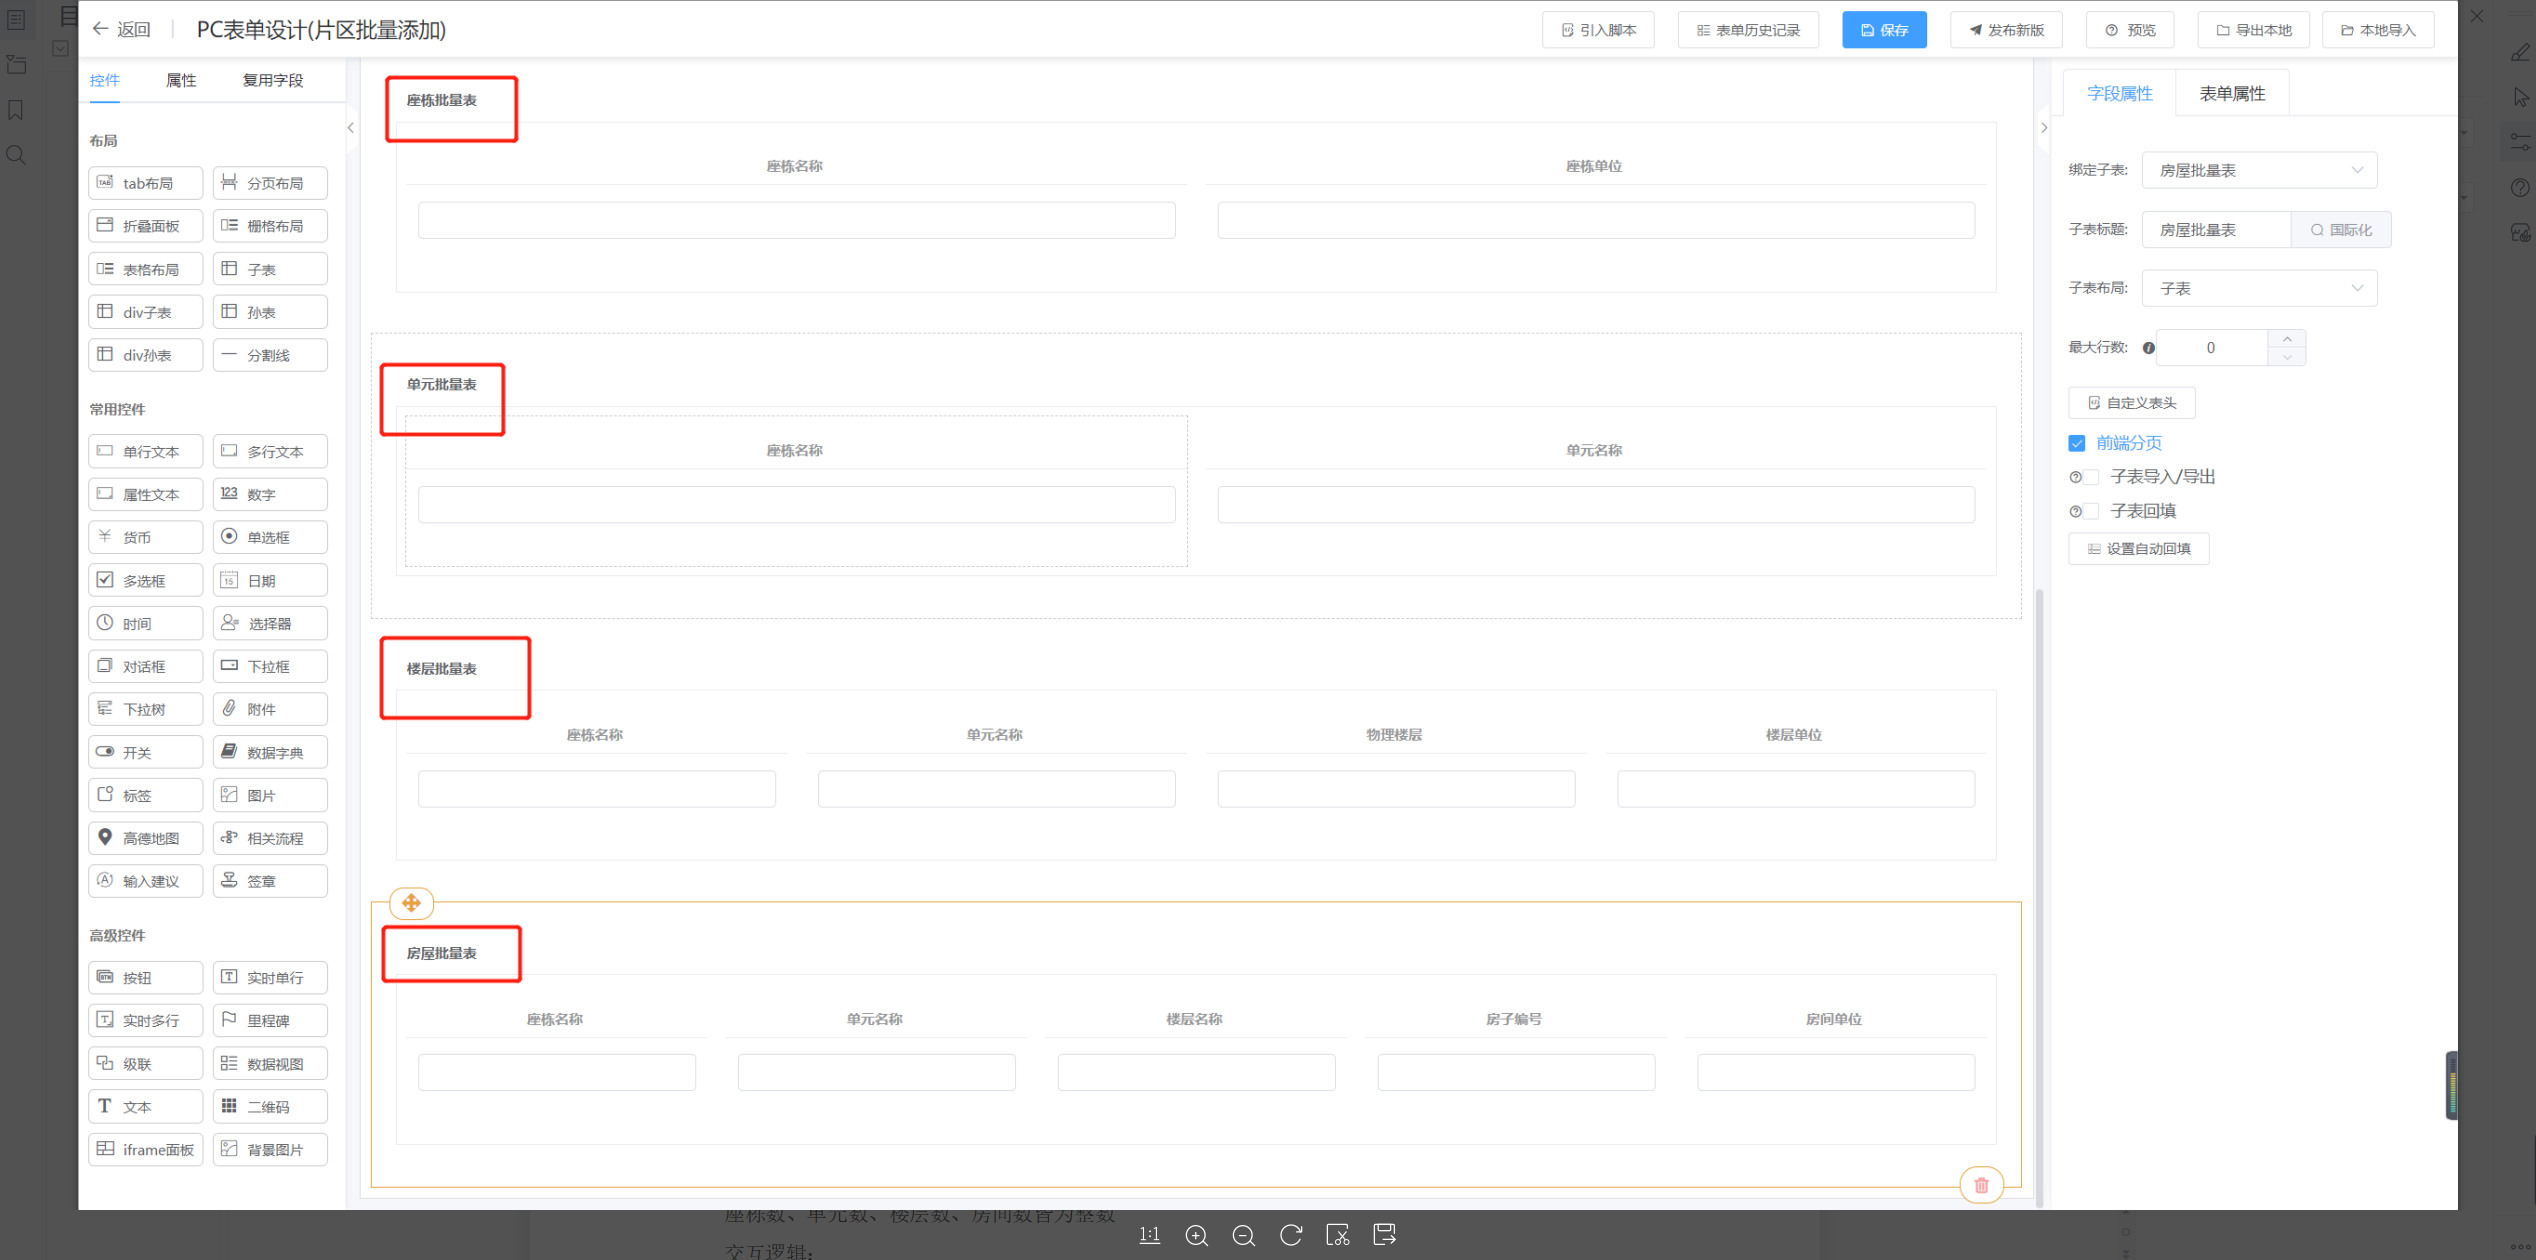This screenshot has height=1260, width=2536.
Task: Enable the 子表导入/导出 checkbox
Action: tap(2091, 477)
